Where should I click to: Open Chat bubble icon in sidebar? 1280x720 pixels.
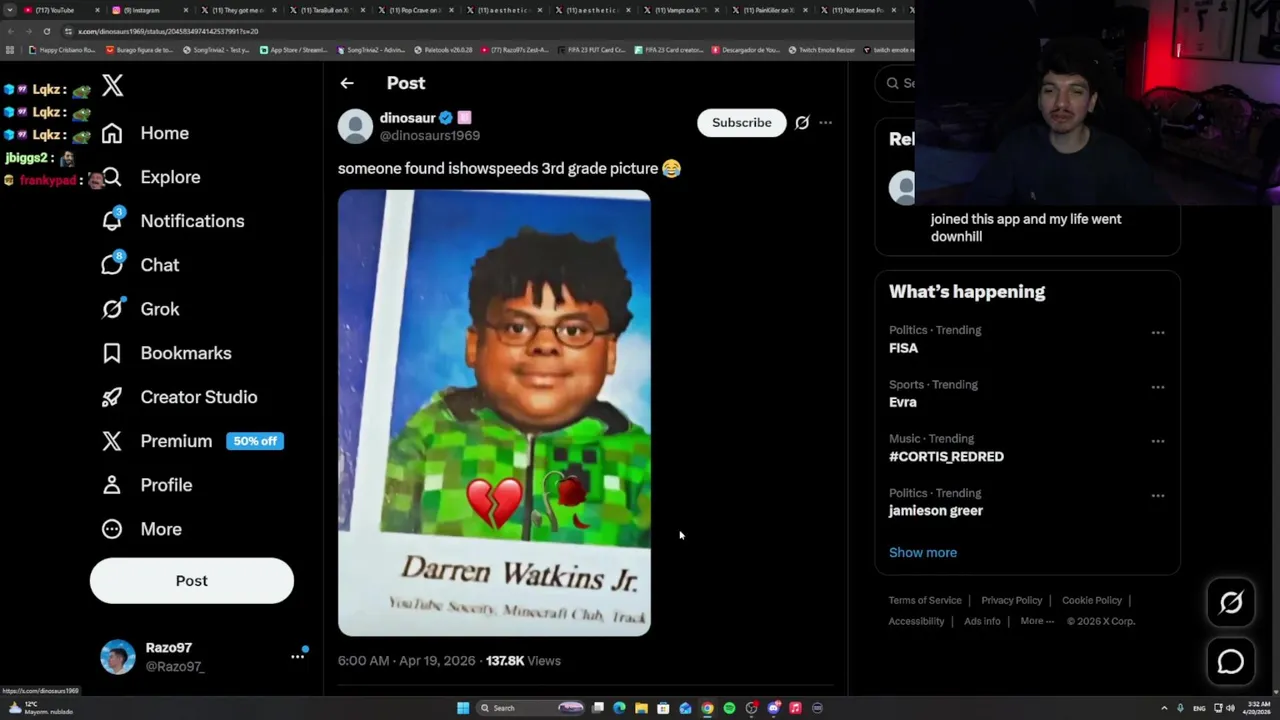tap(112, 265)
